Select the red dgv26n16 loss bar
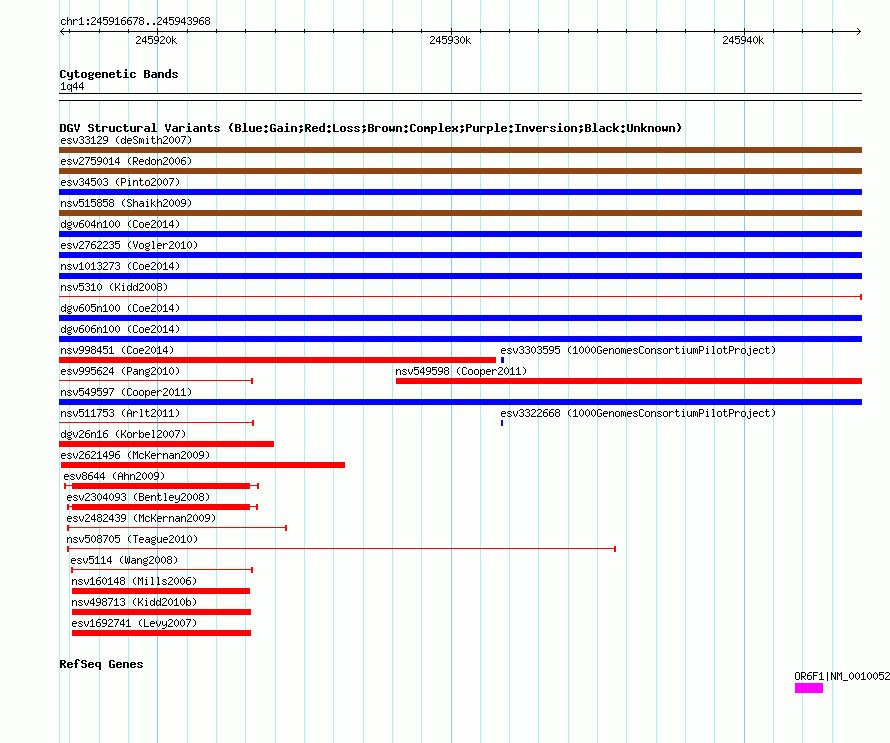890x743 pixels. coord(166,444)
